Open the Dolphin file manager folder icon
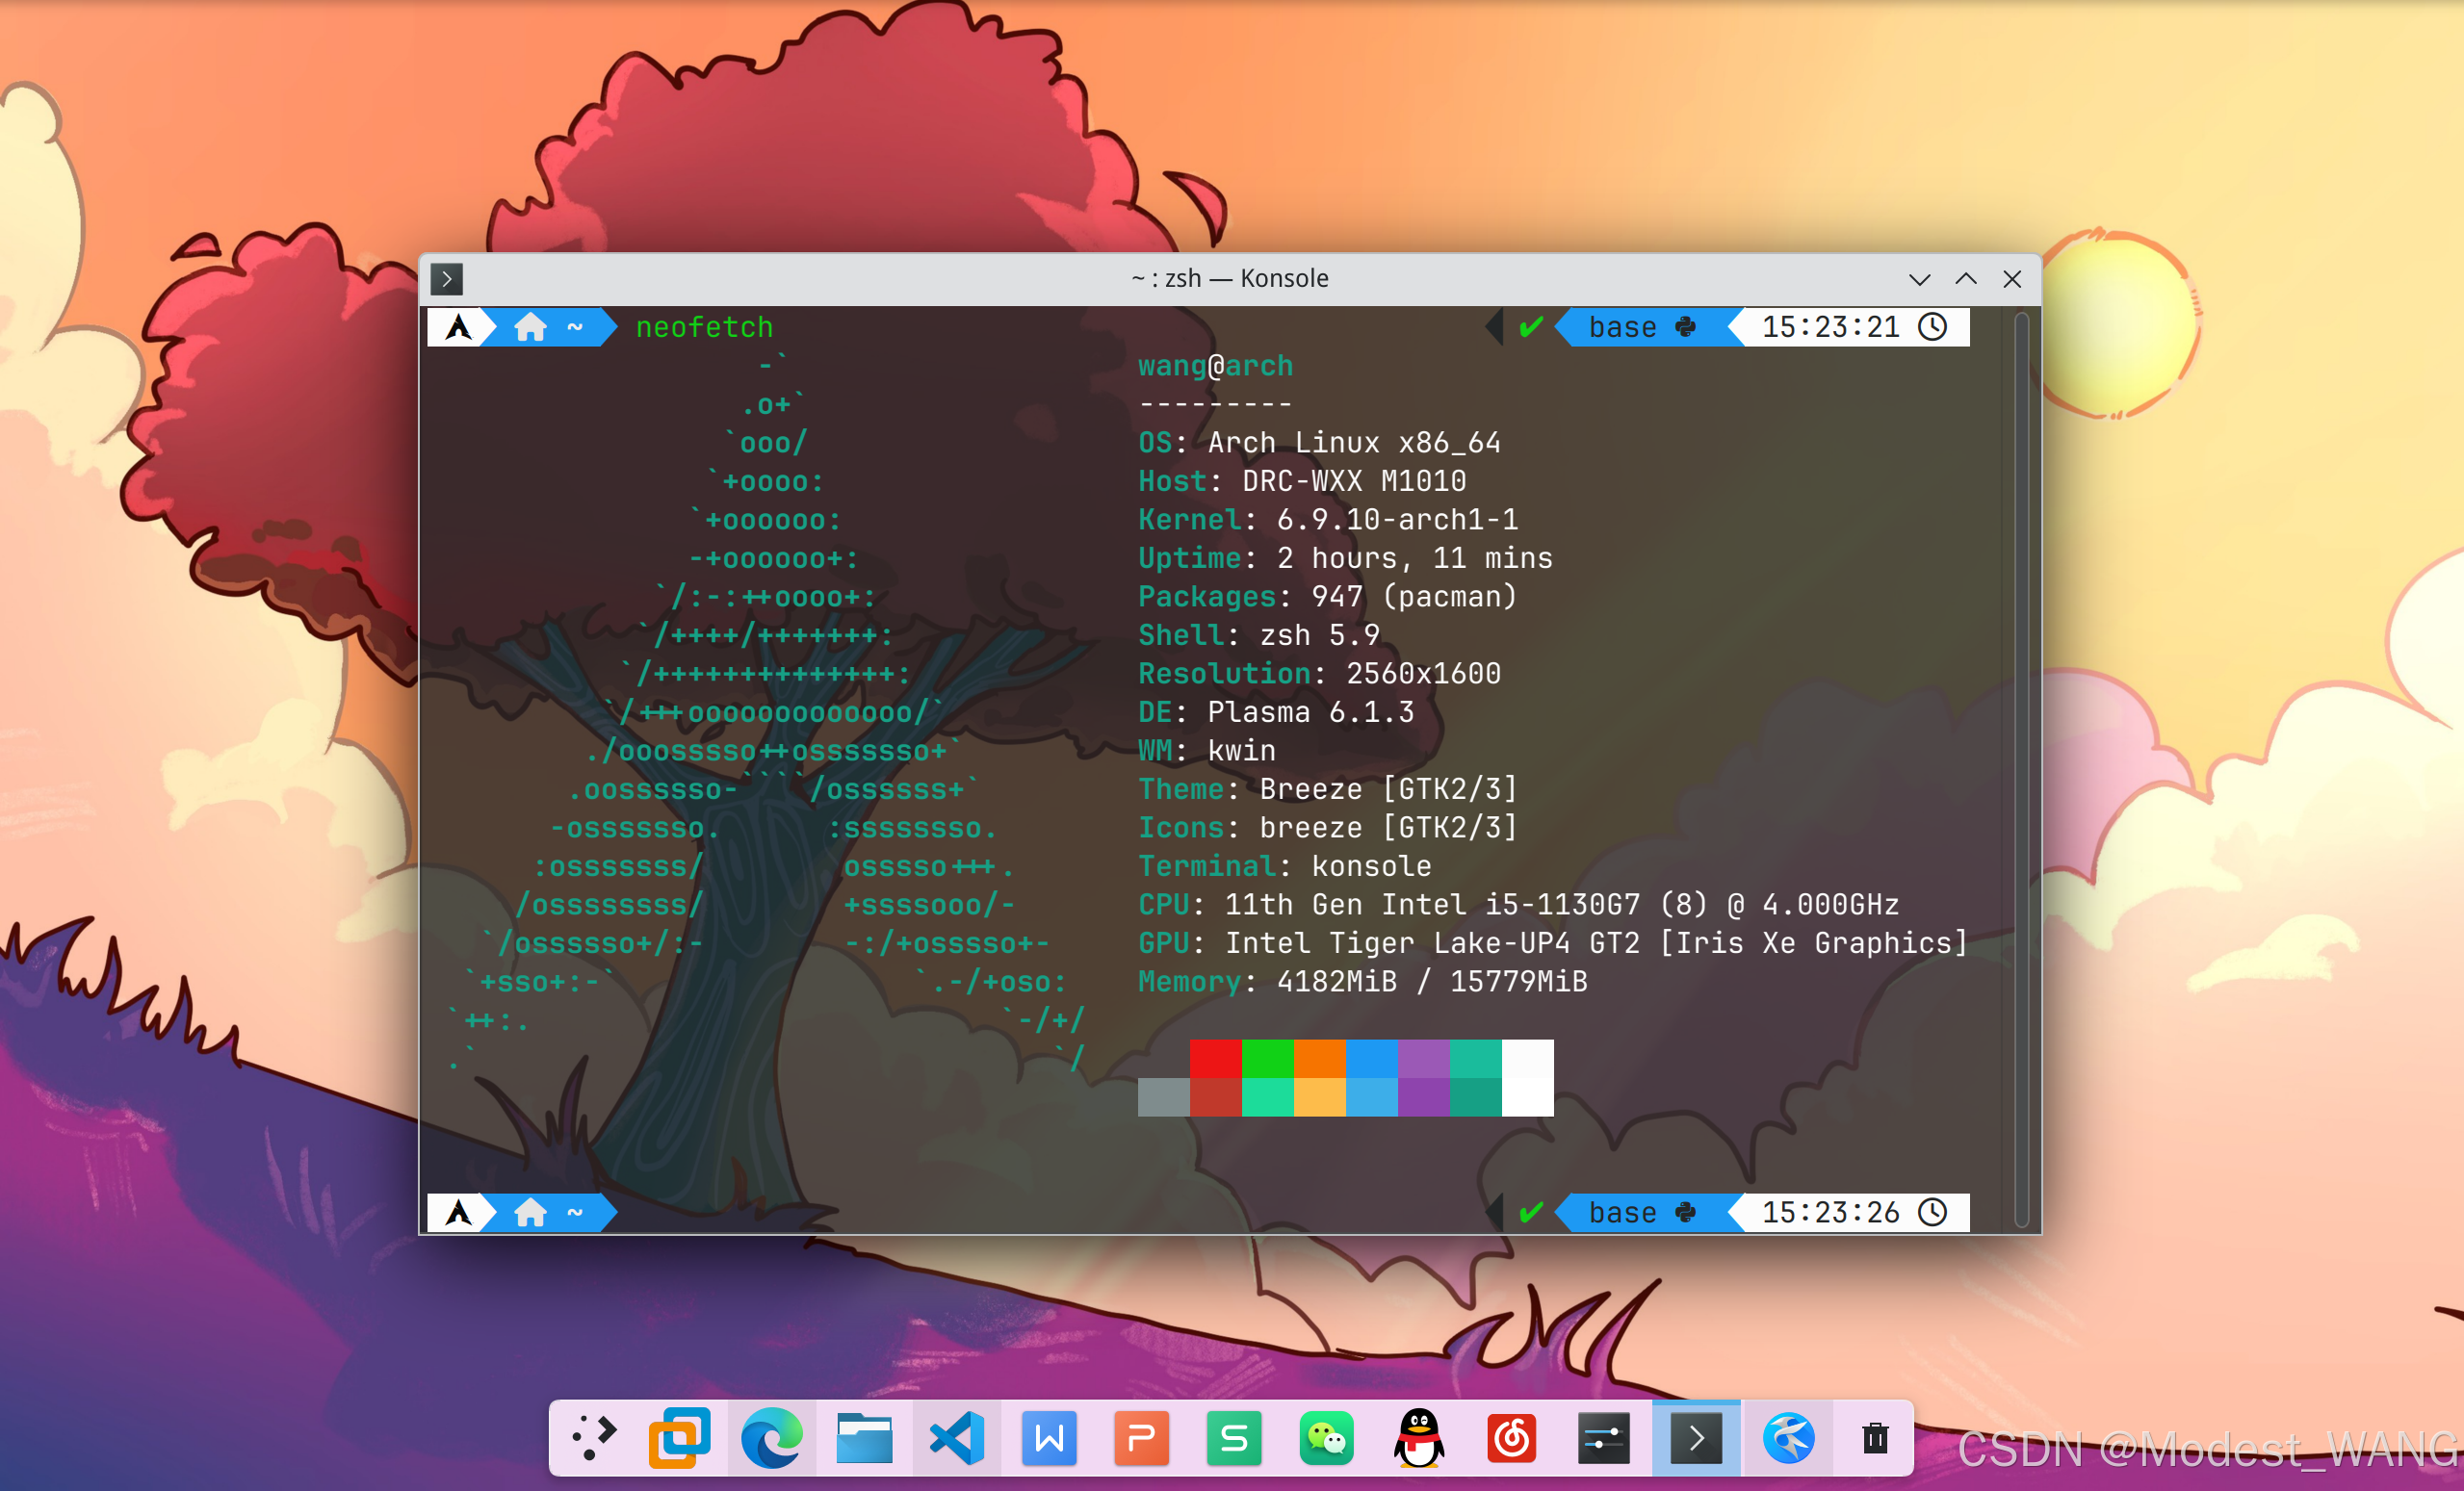Image resolution: width=2464 pixels, height=1491 pixels. (864, 1438)
